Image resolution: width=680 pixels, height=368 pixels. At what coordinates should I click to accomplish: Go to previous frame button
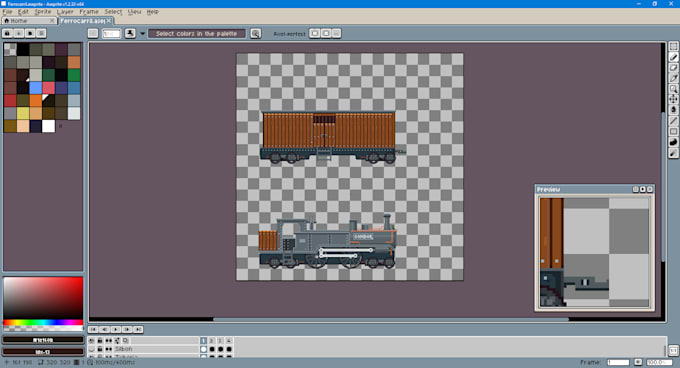[105, 330]
